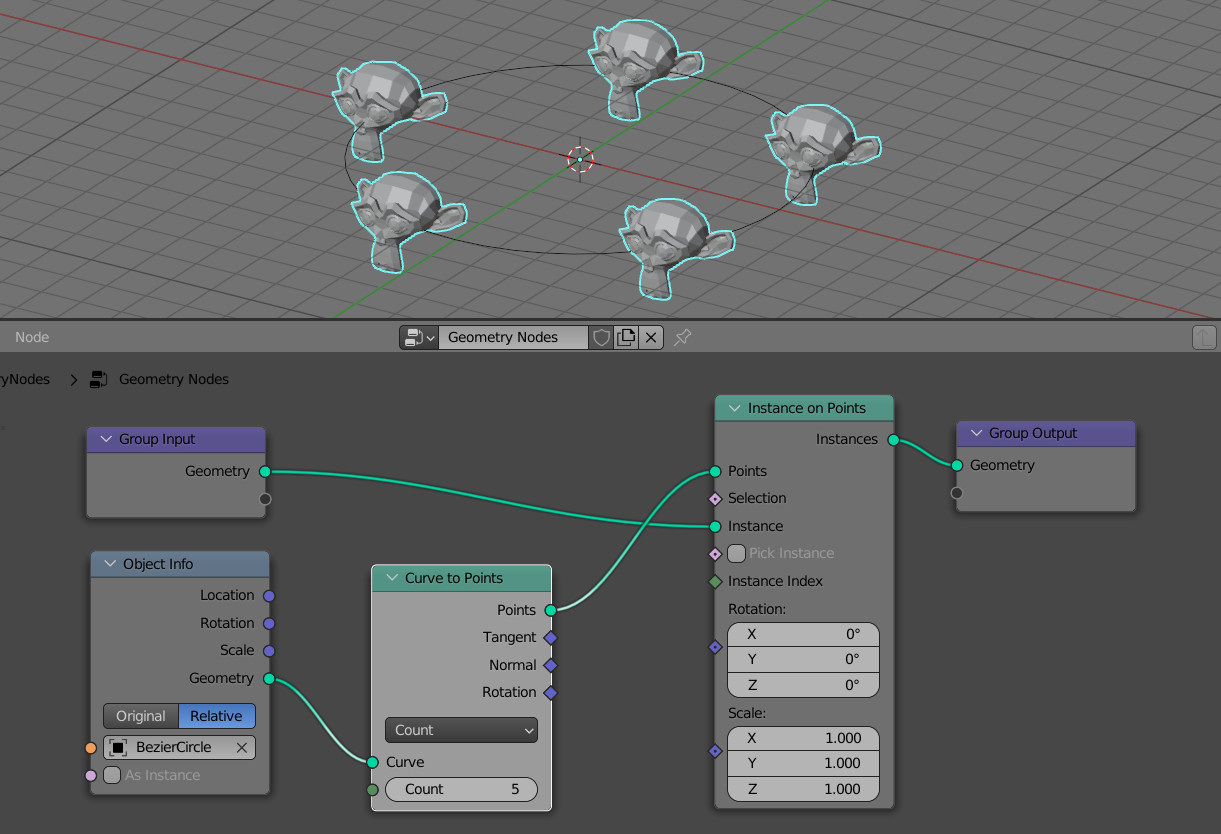Click the orange object socket beside BezierCircle
The image size is (1221, 834).
91,747
